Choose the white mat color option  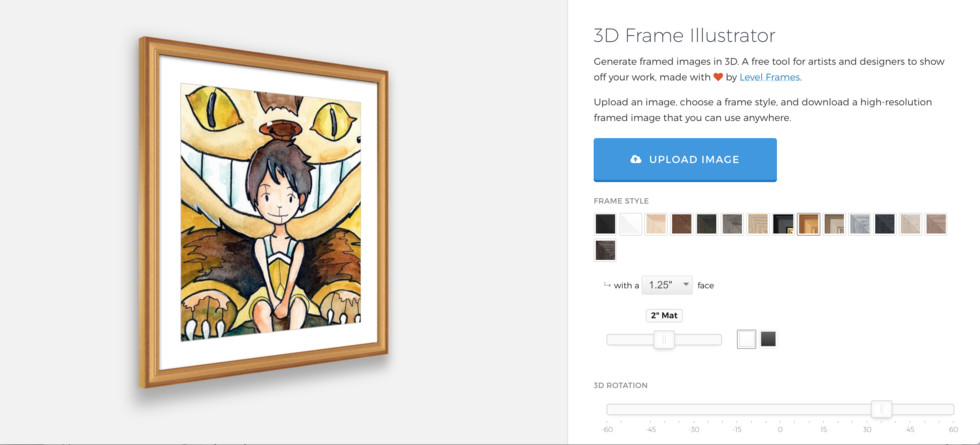[x=746, y=339]
